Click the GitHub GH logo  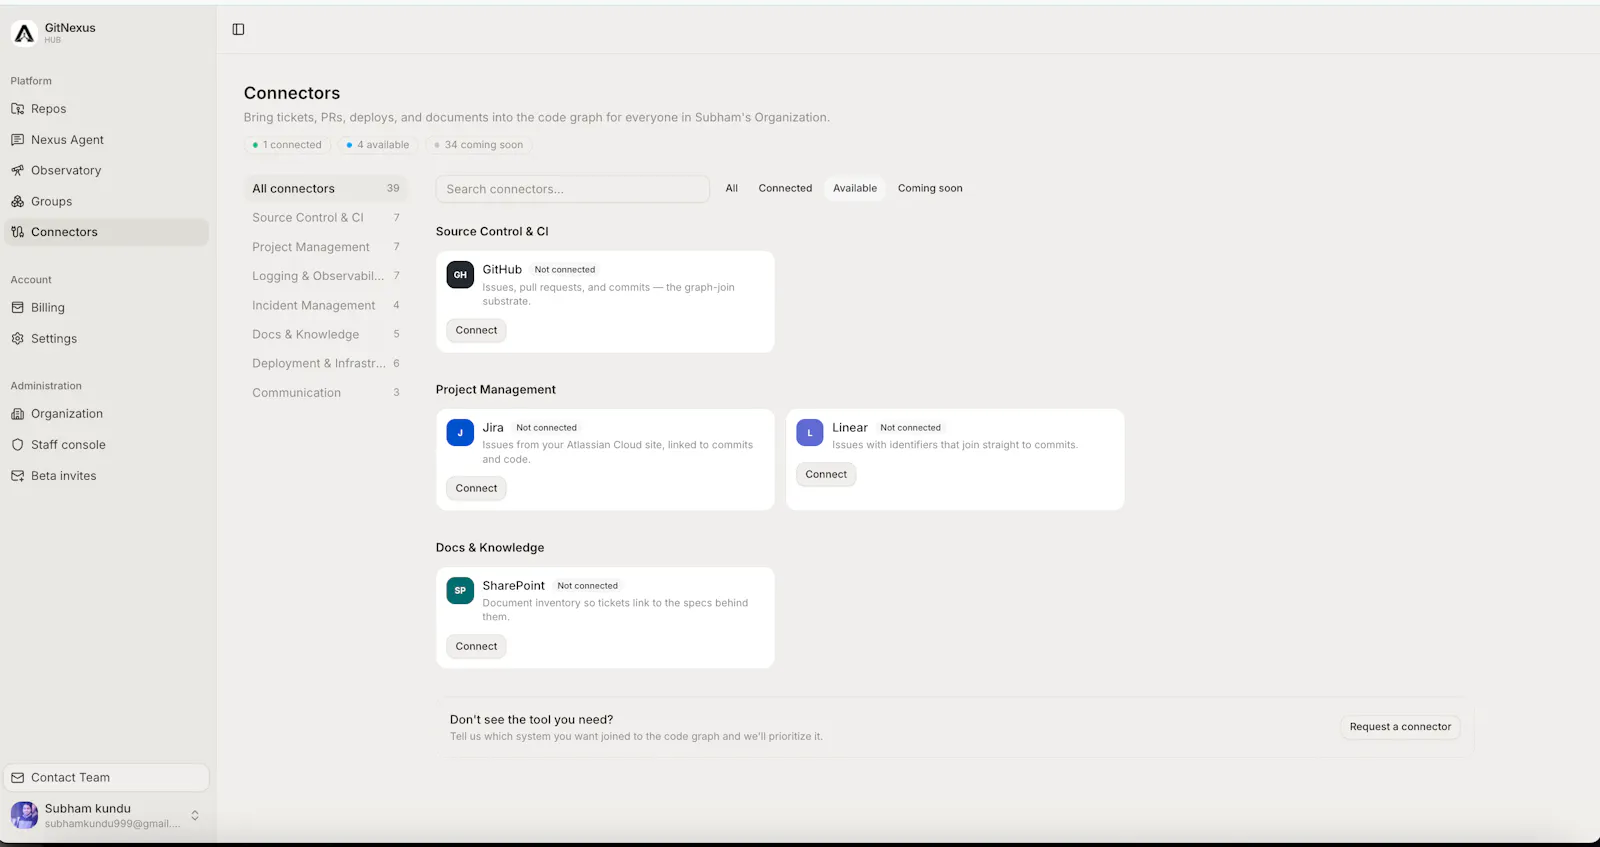pyautogui.click(x=460, y=274)
